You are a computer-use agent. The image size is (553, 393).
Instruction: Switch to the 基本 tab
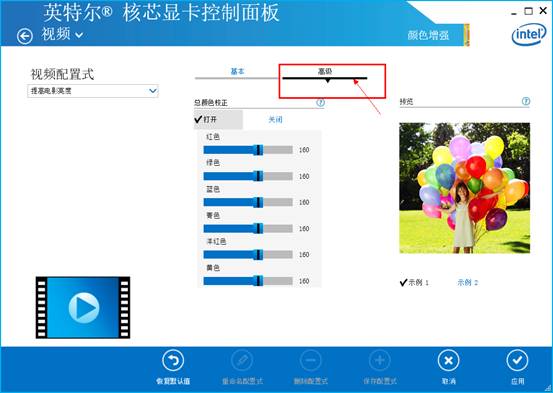(237, 72)
